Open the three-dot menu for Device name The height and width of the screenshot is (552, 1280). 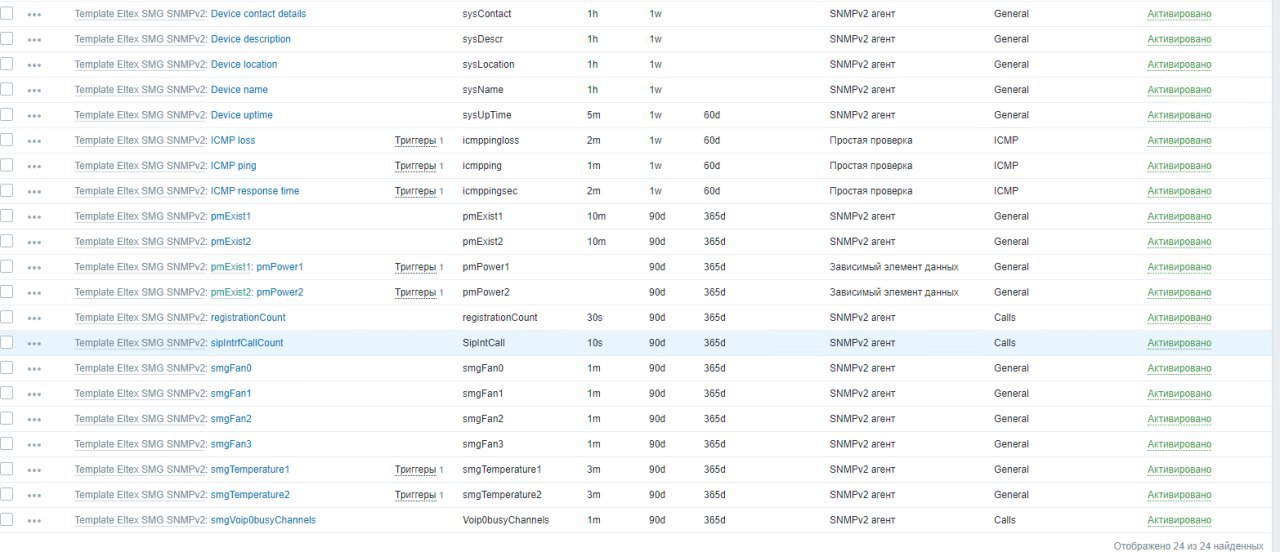34,90
